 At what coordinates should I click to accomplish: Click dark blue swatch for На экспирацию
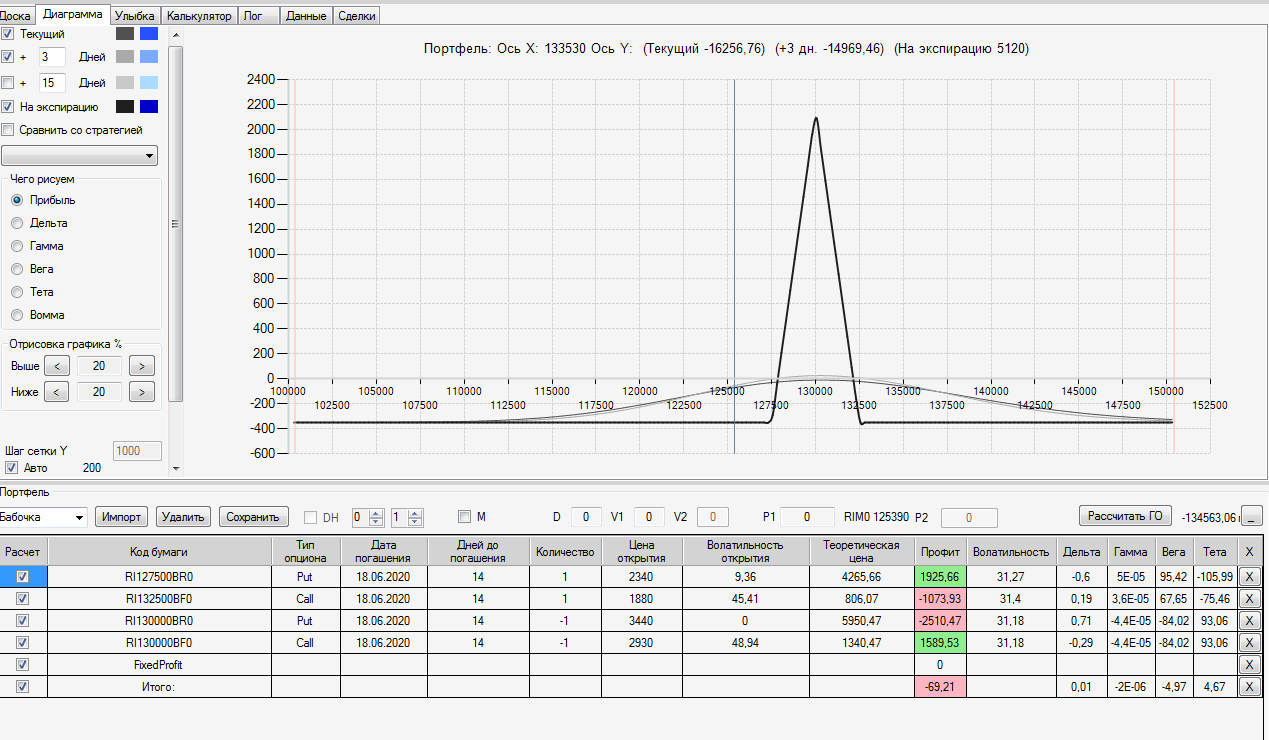click(x=149, y=107)
